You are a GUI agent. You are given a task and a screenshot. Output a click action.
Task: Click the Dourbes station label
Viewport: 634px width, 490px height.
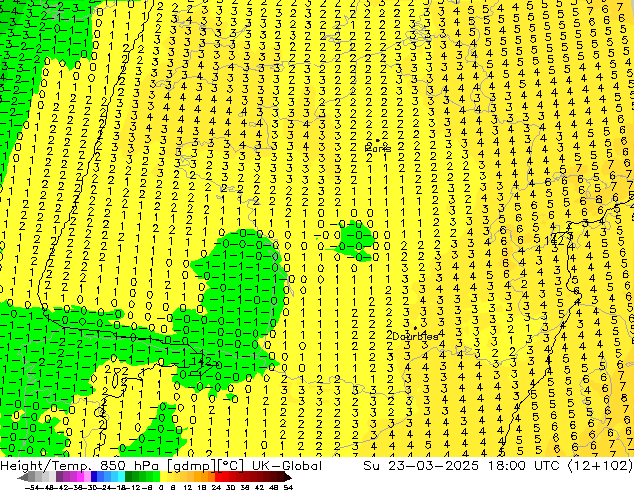tap(415, 336)
